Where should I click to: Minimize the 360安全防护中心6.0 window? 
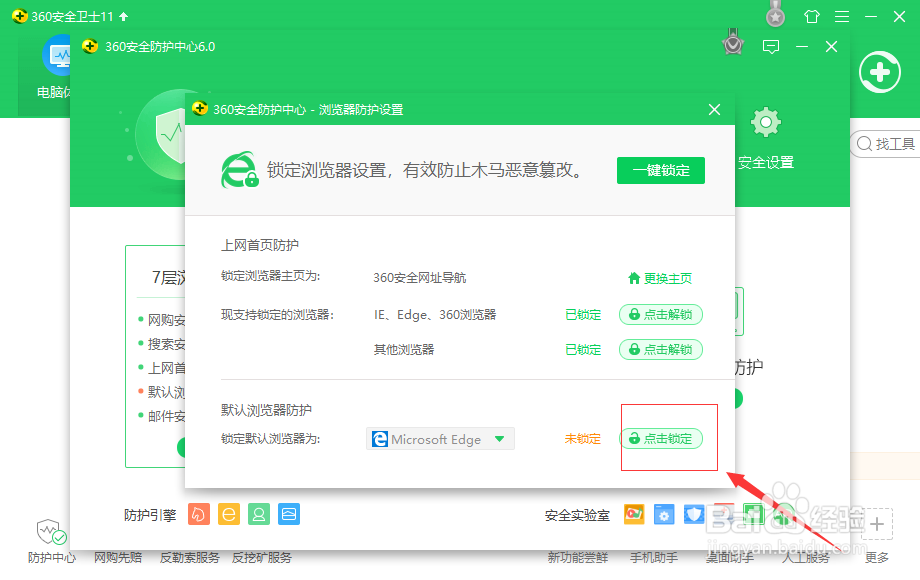(802, 46)
